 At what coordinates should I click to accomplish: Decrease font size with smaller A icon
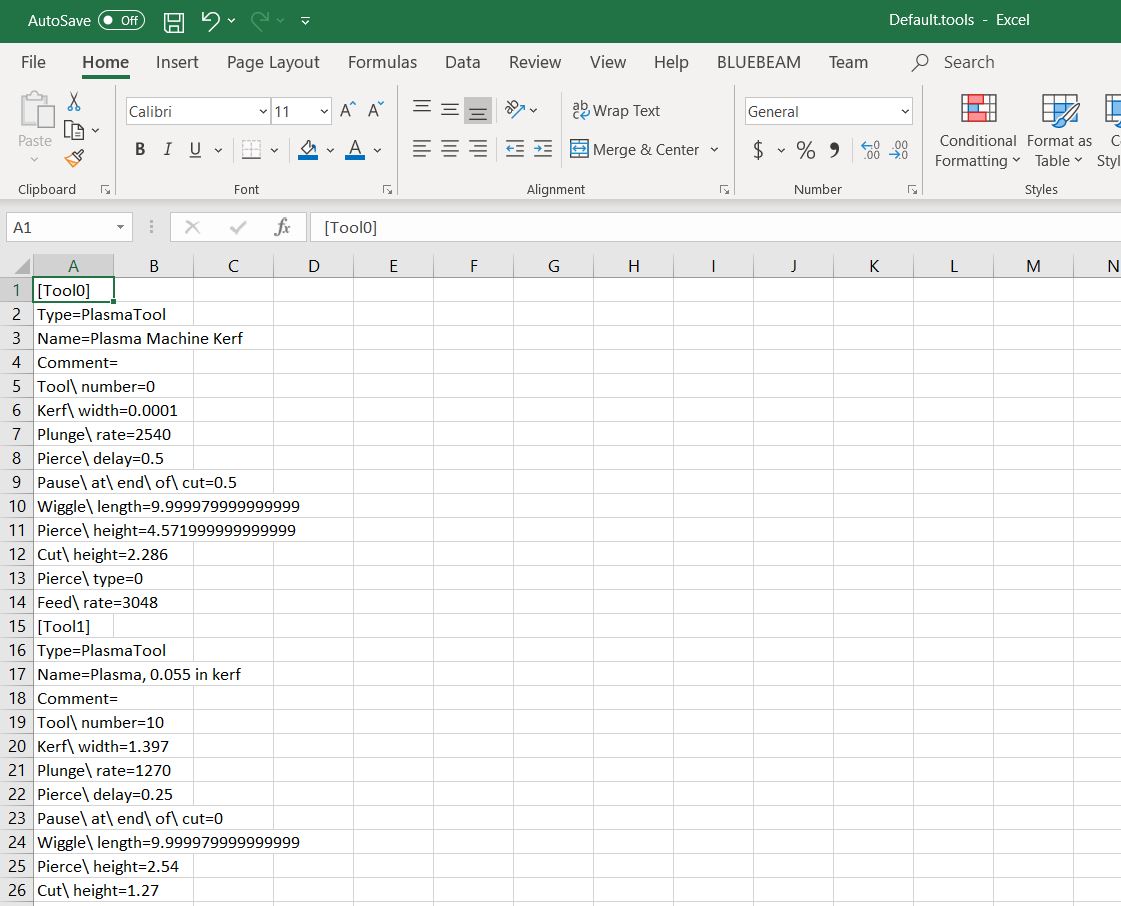point(375,110)
